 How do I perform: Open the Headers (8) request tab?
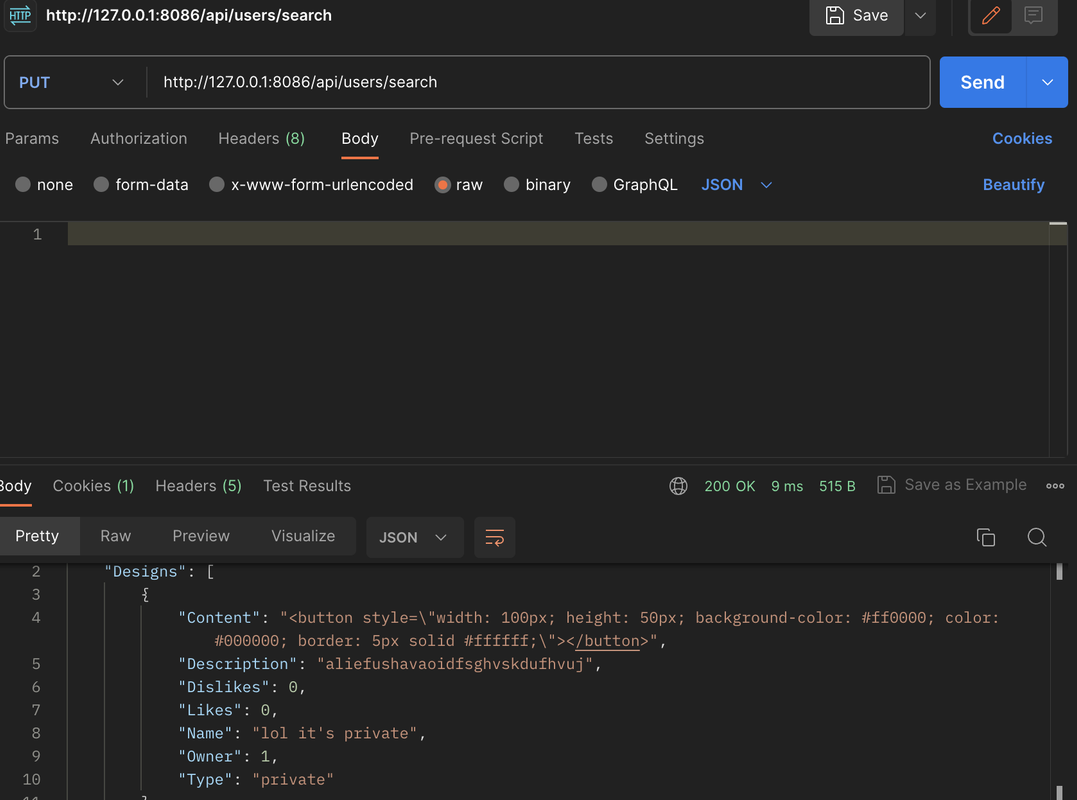(x=262, y=139)
